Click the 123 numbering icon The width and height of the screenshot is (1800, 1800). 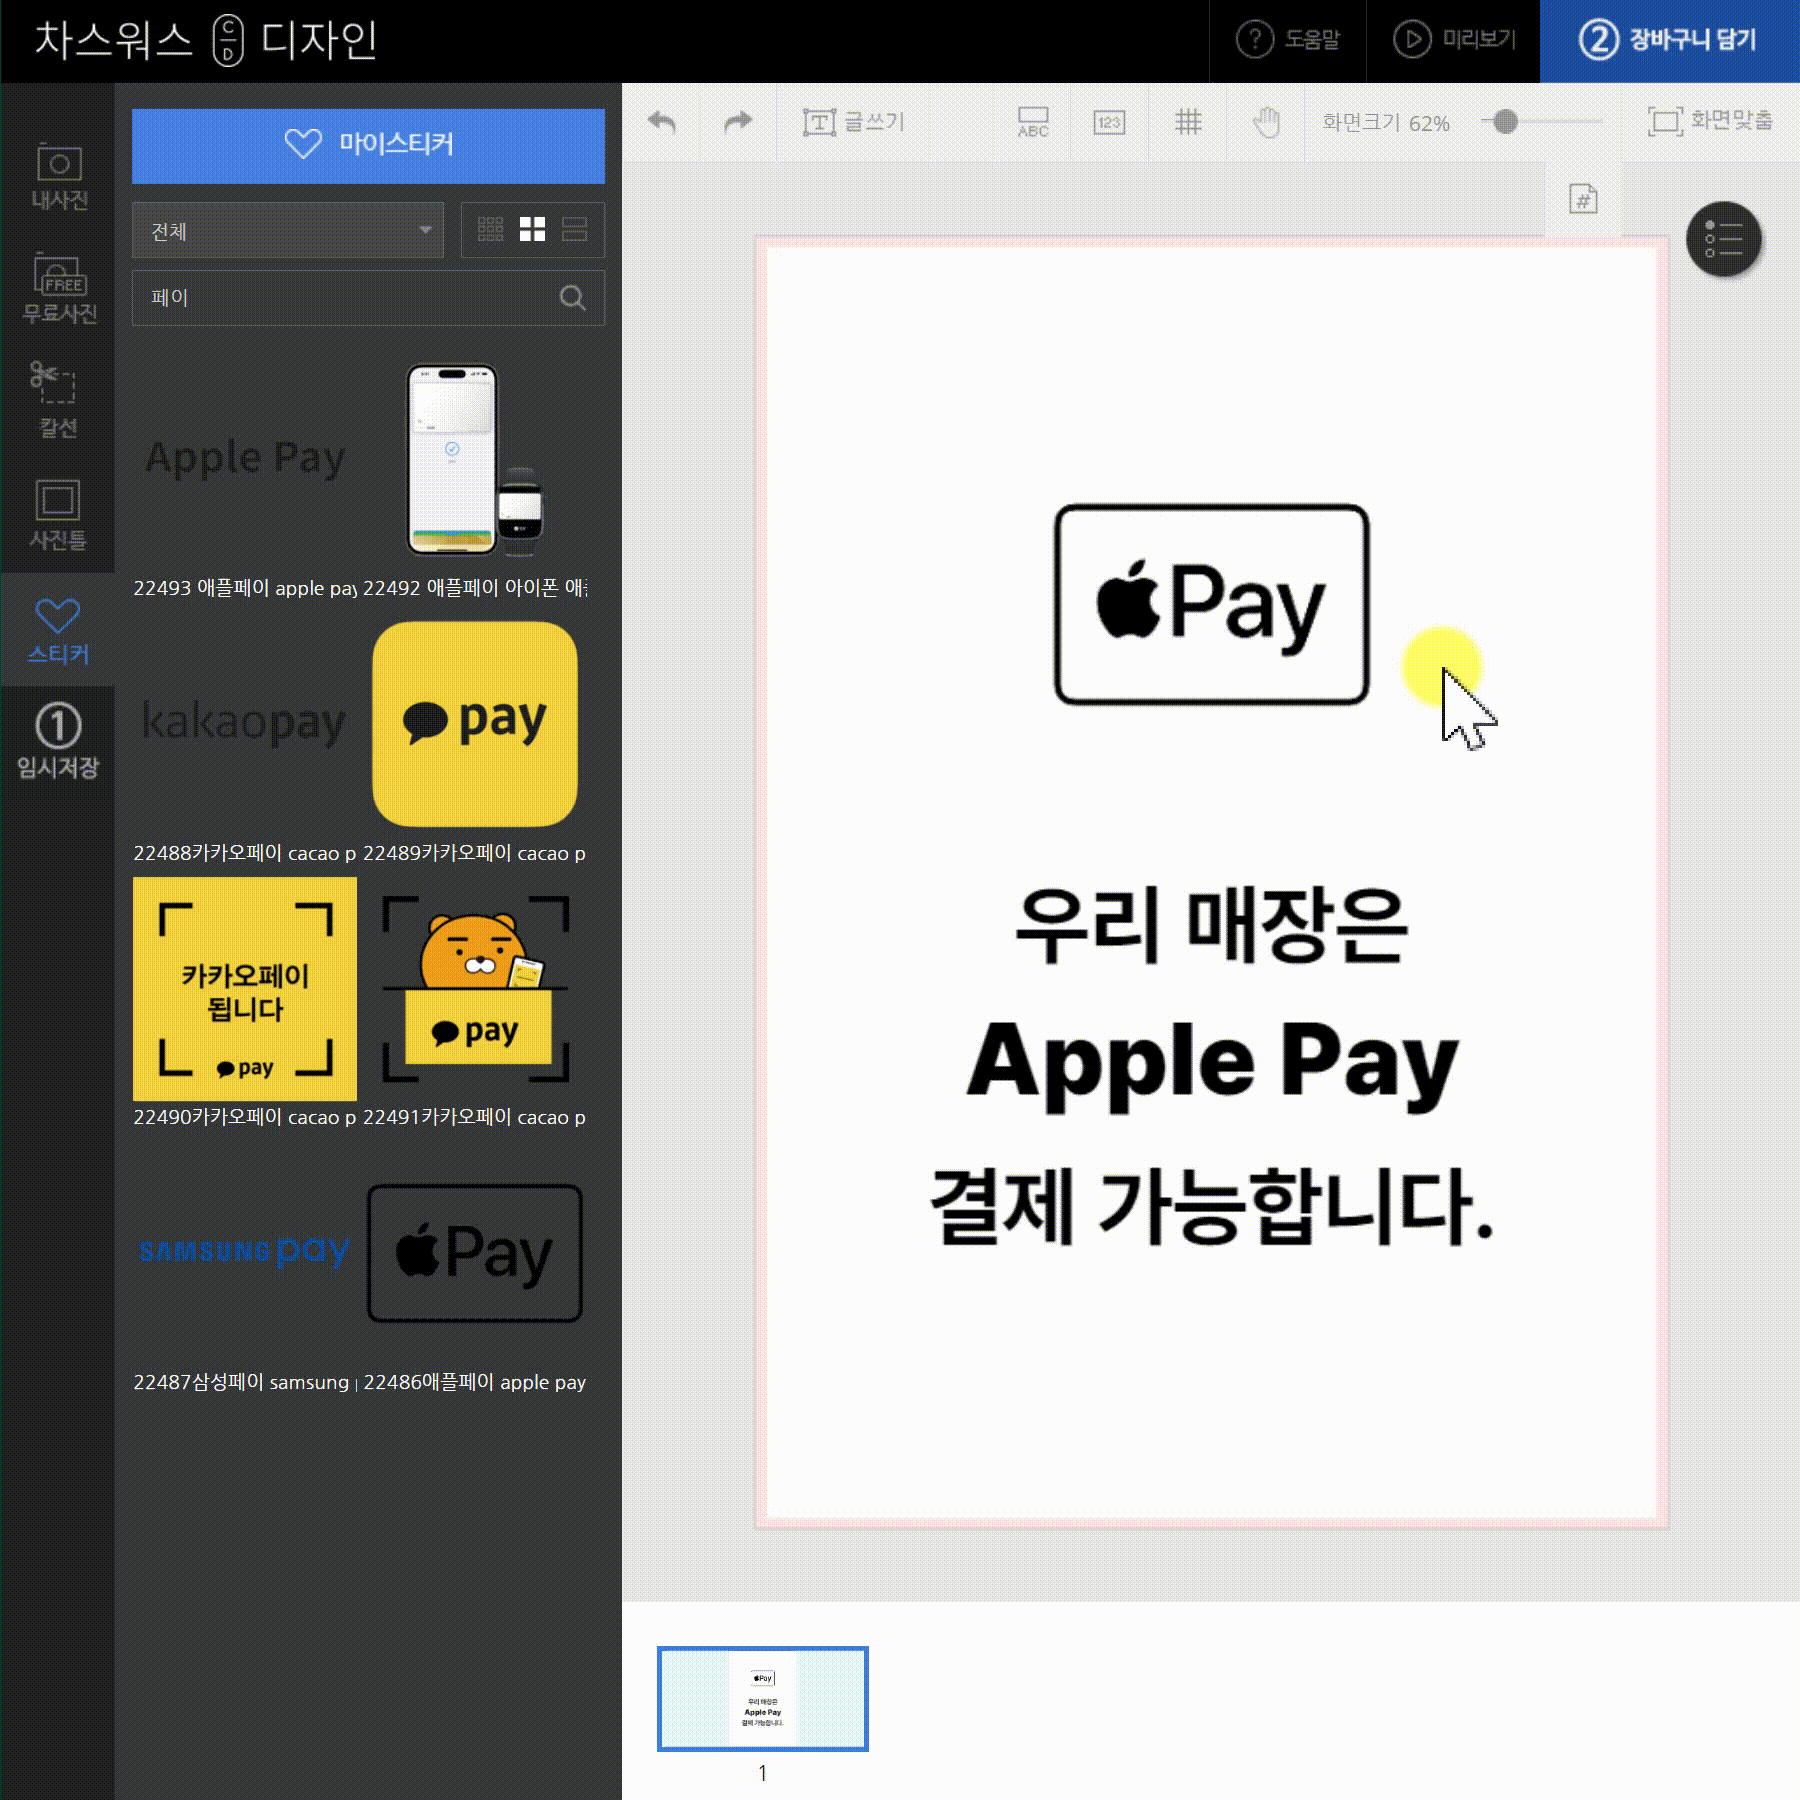[1109, 122]
